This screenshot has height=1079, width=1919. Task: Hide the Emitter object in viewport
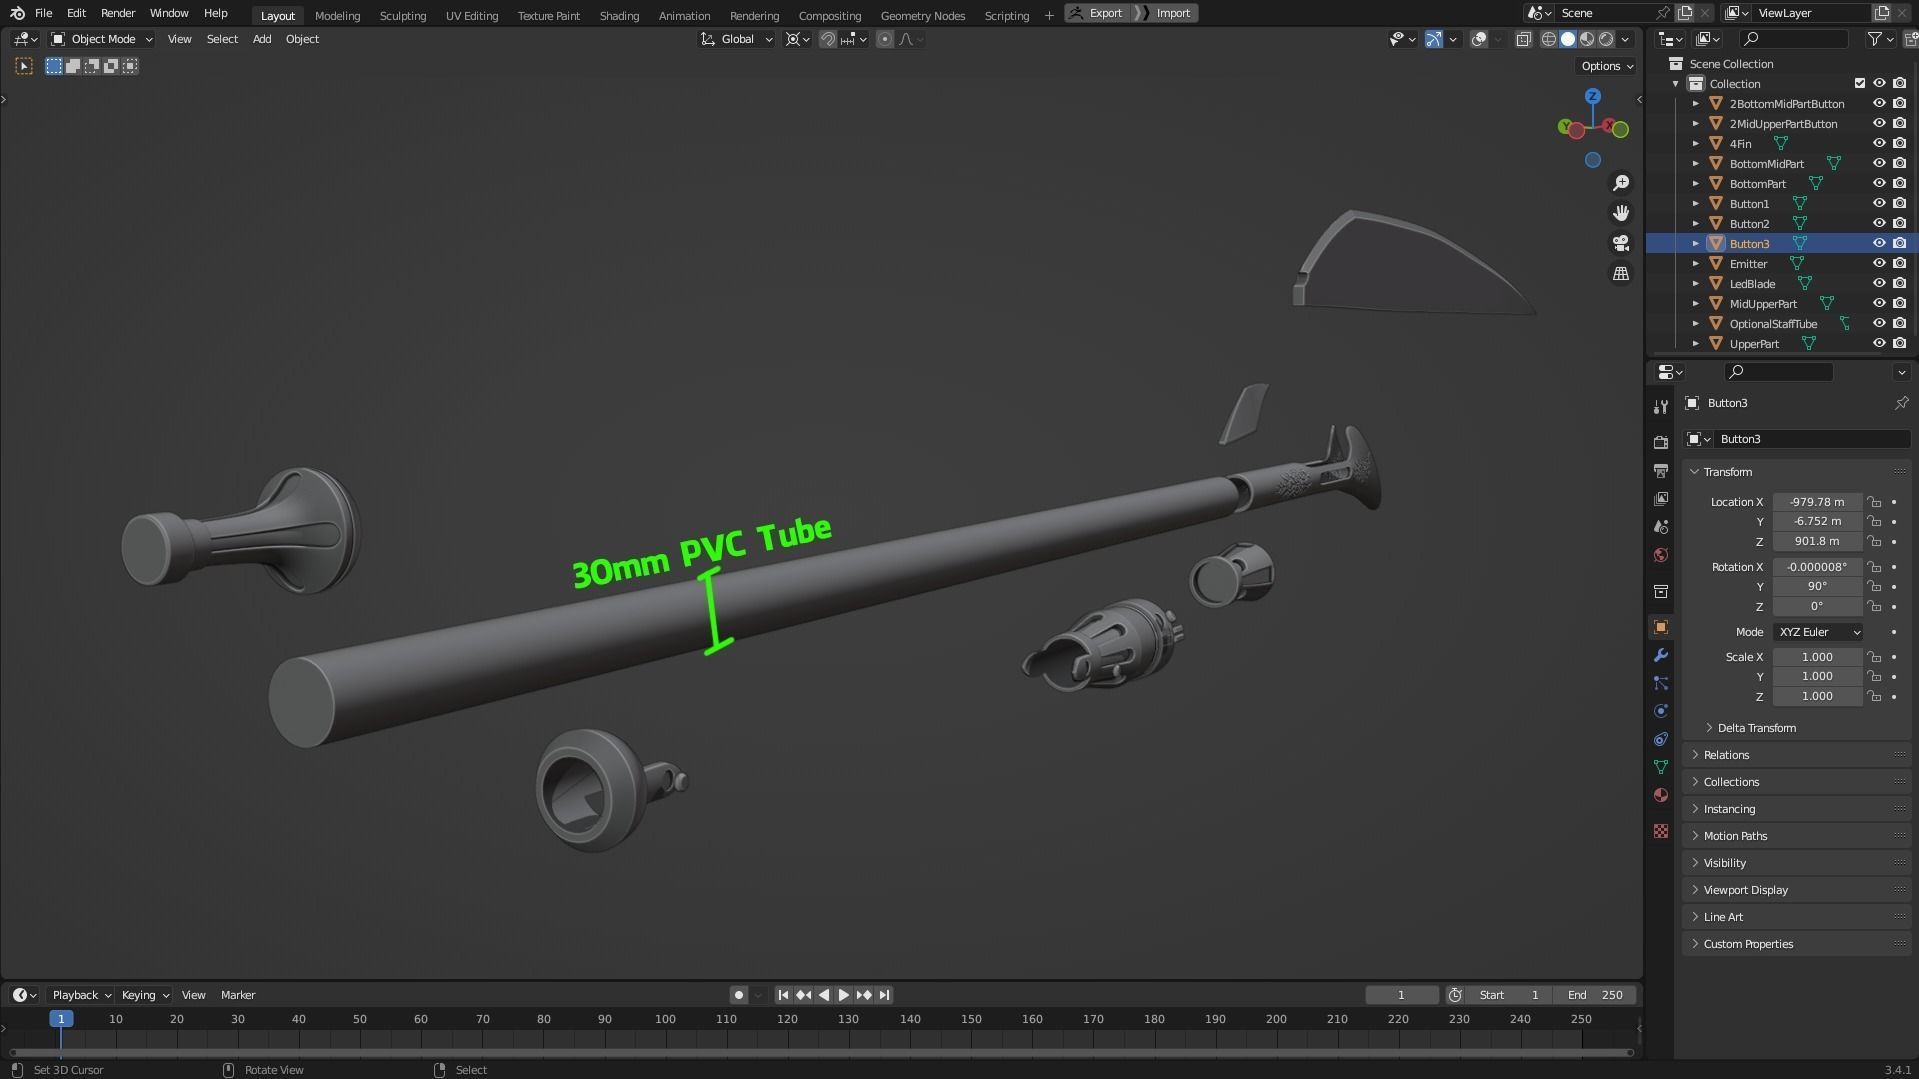[x=1879, y=264]
